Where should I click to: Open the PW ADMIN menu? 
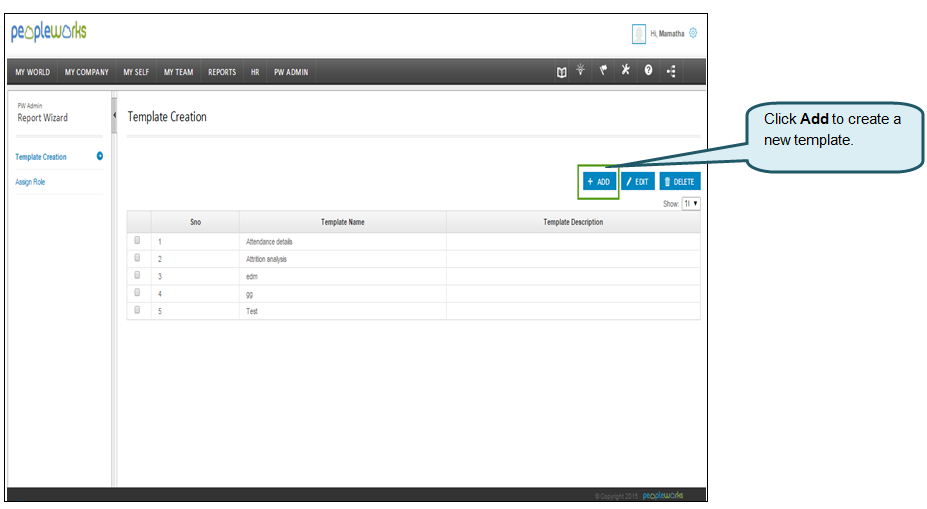click(291, 72)
